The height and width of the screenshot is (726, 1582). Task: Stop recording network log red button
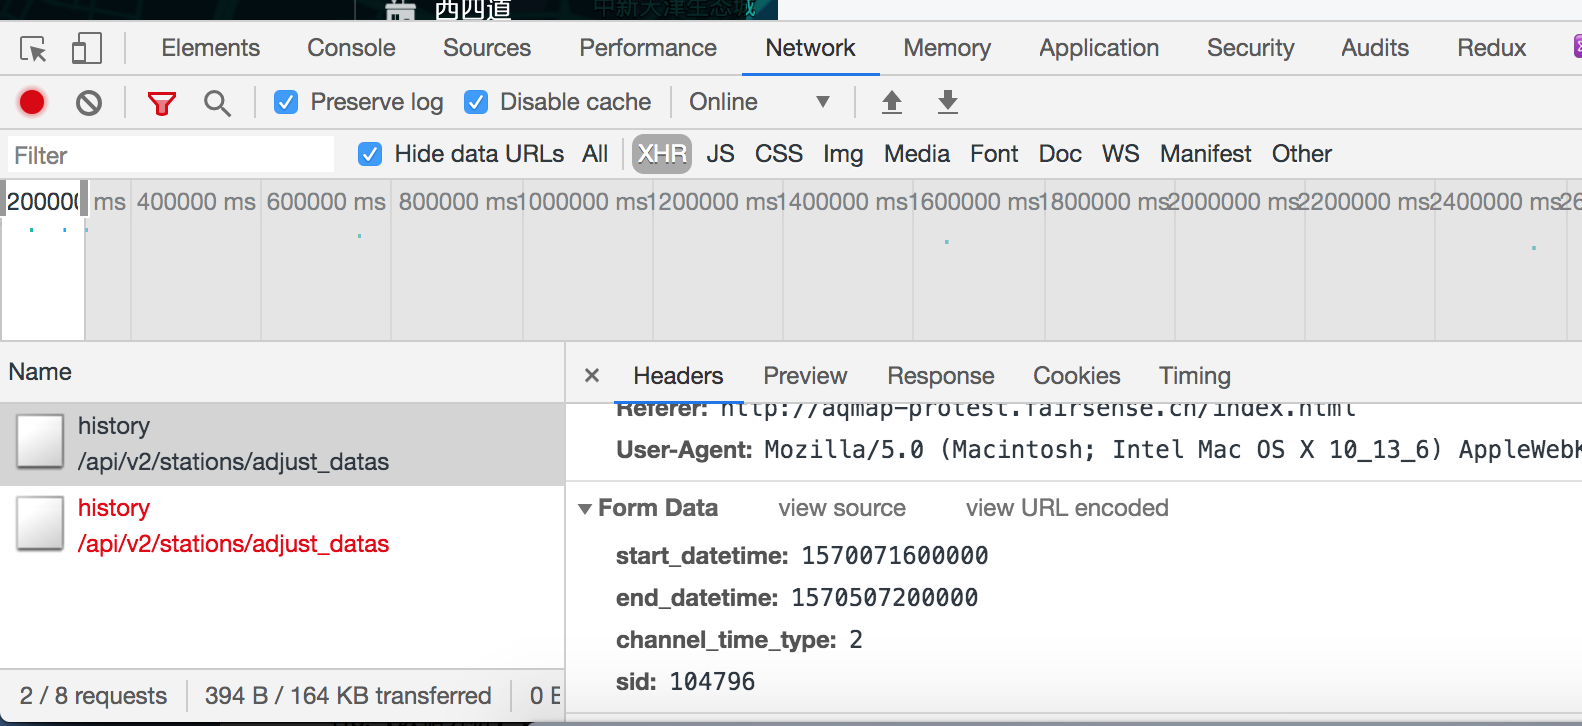point(32,102)
